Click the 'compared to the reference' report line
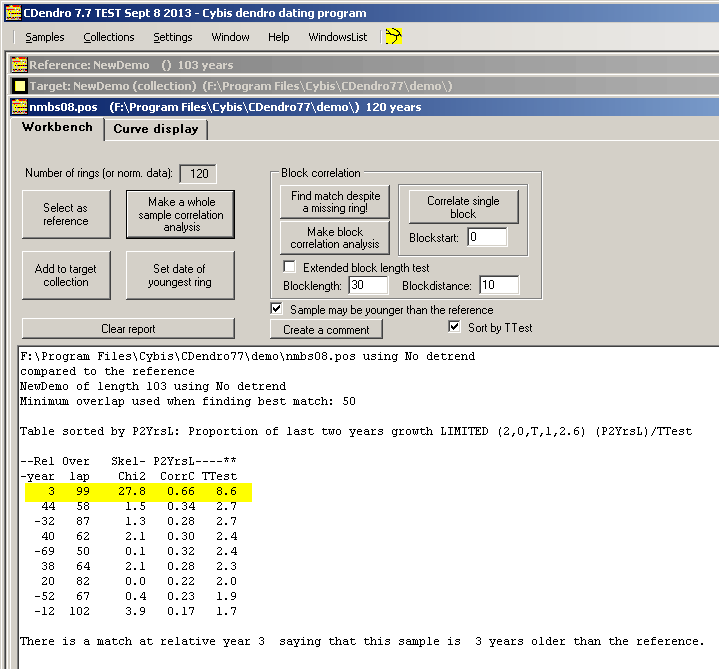 click(107, 371)
